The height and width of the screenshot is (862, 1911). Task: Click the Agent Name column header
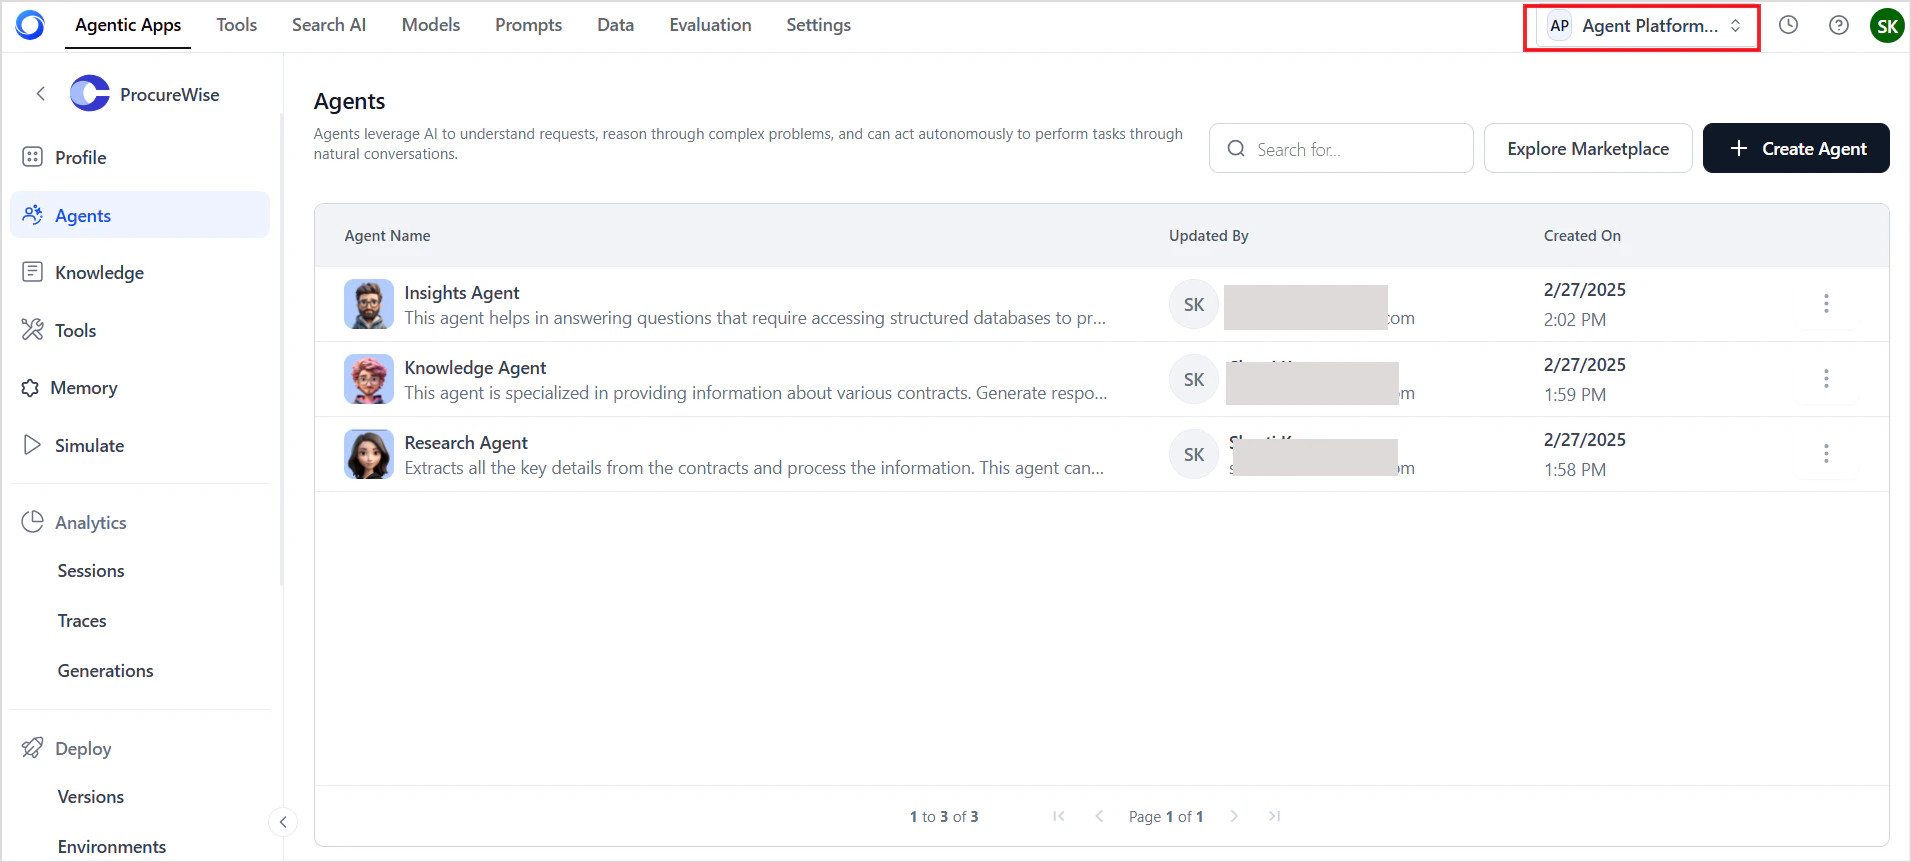(x=387, y=236)
